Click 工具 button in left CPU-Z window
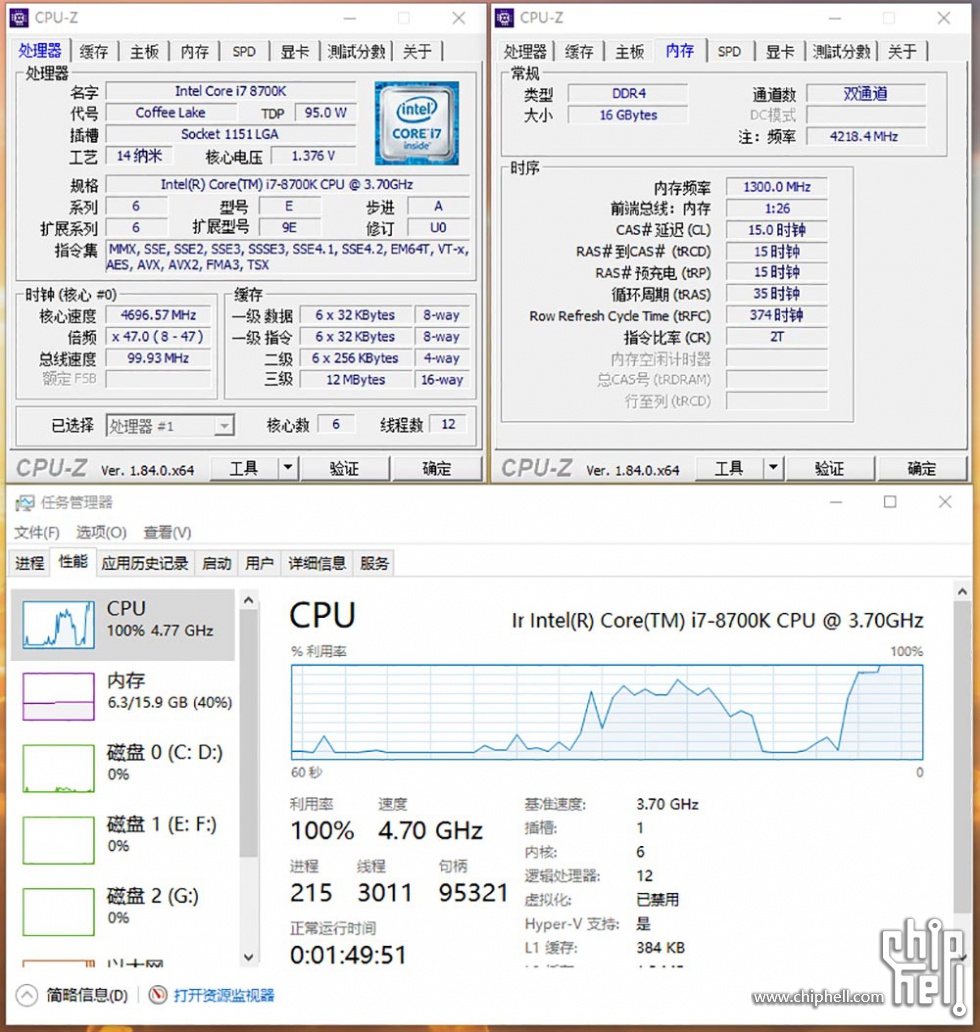 (x=244, y=468)
